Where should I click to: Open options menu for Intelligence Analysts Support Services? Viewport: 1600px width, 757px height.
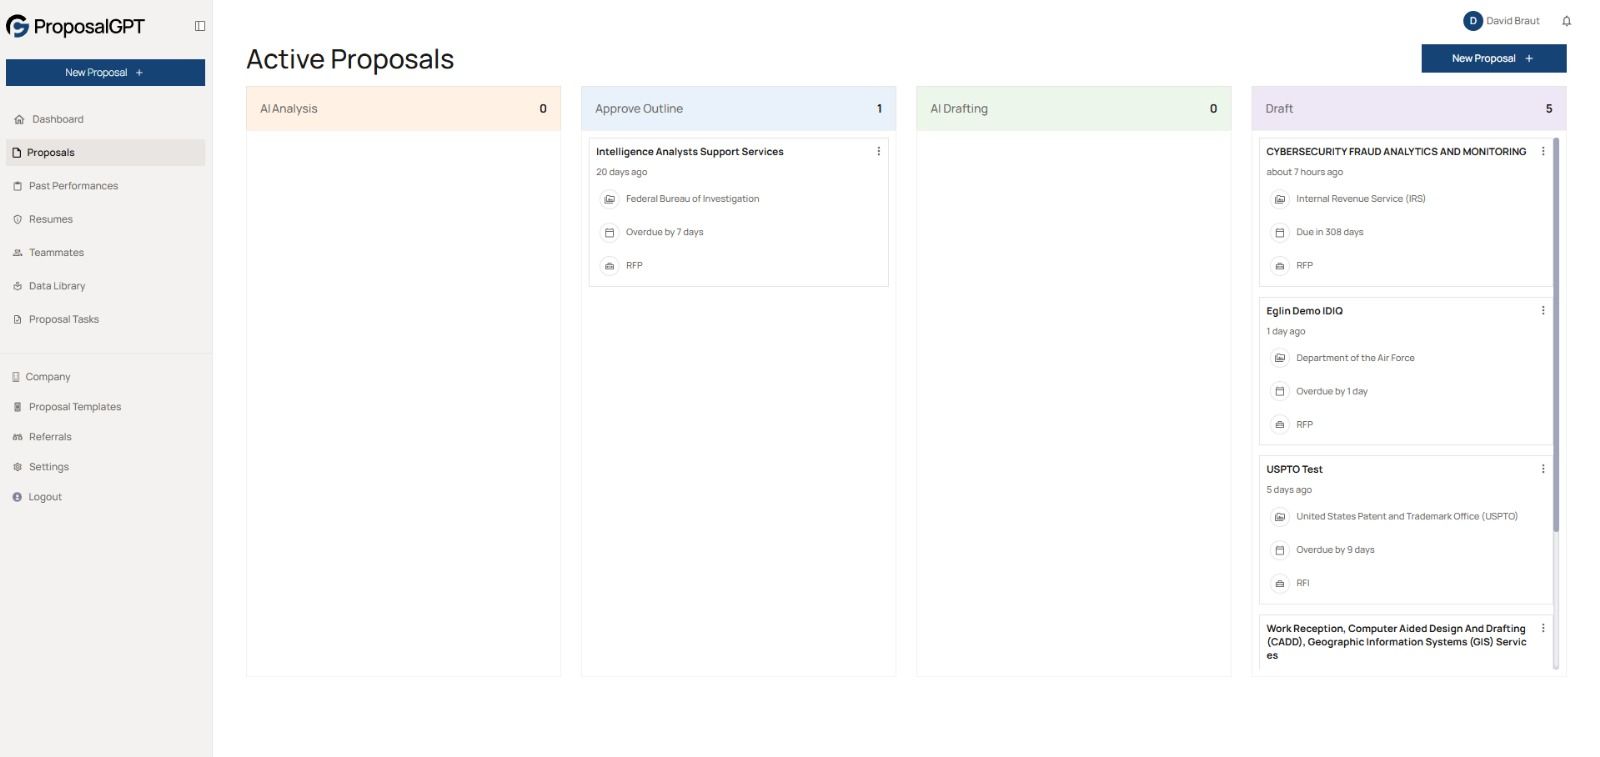[x=878, y=152]
